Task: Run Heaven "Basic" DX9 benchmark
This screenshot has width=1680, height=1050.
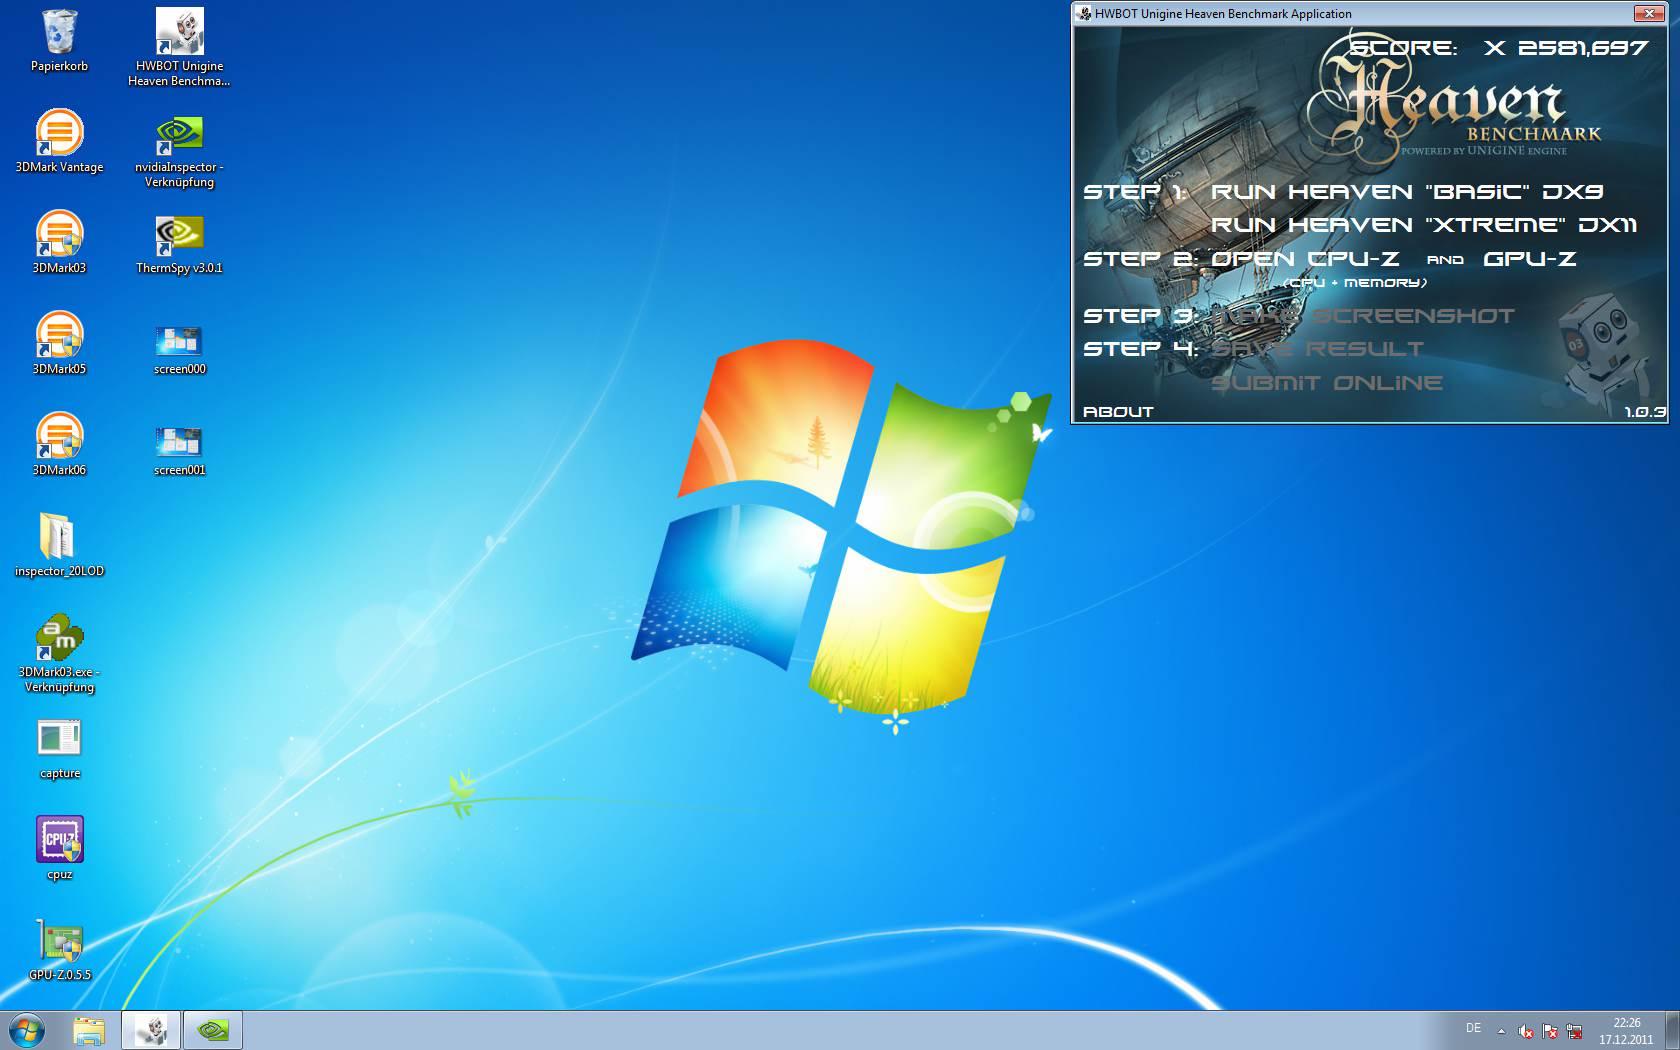Action: coord(1407,191)
